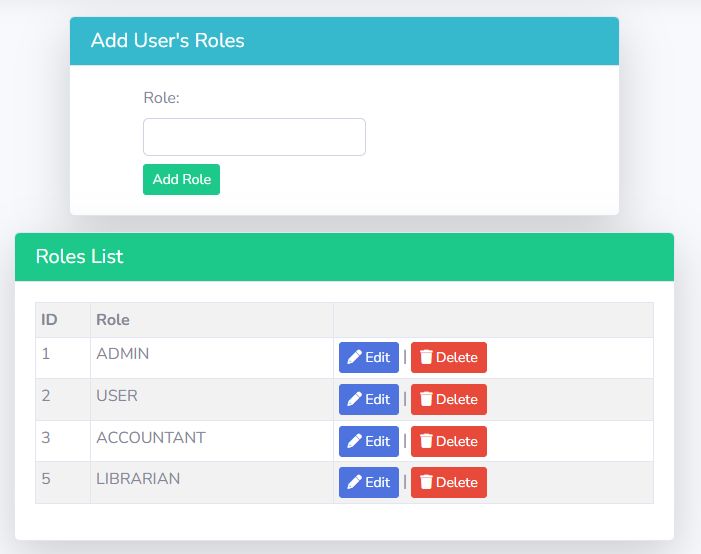Click the pencil icon in USER row
The width and height of the screenshot is (701, 554).
(354, 400)
